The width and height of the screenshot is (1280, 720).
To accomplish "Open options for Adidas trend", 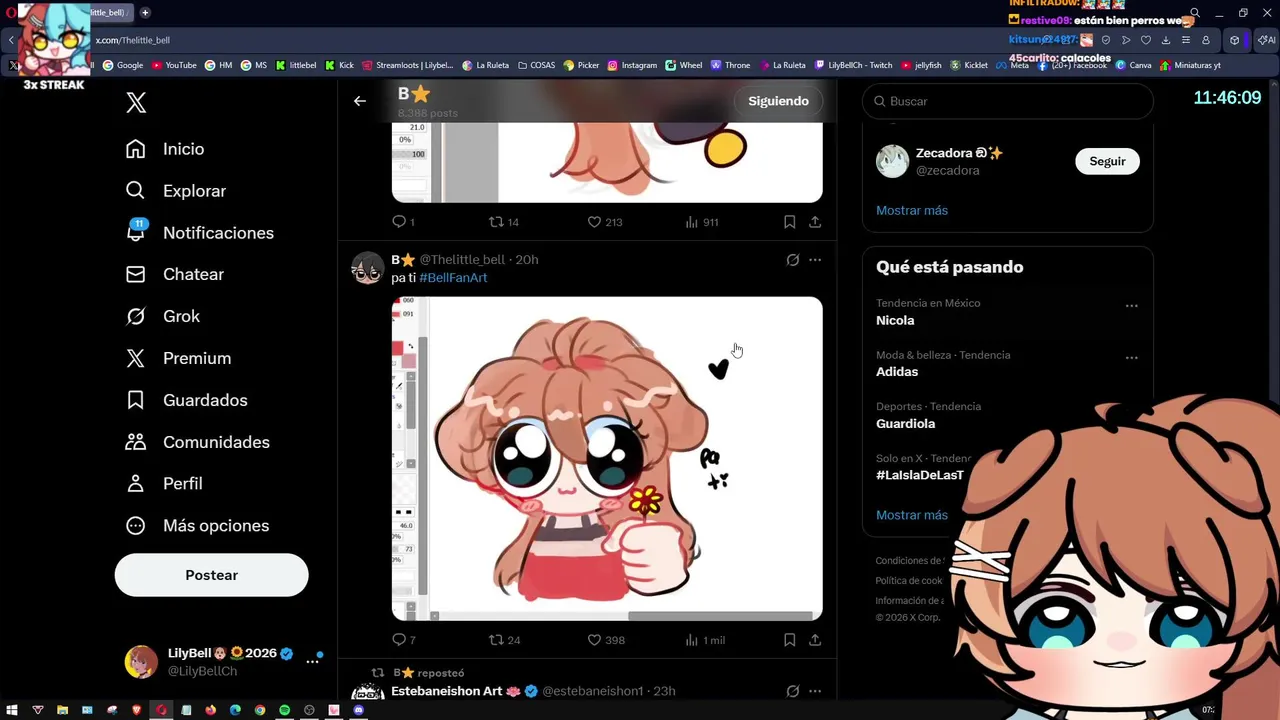I will (1131, 358).
